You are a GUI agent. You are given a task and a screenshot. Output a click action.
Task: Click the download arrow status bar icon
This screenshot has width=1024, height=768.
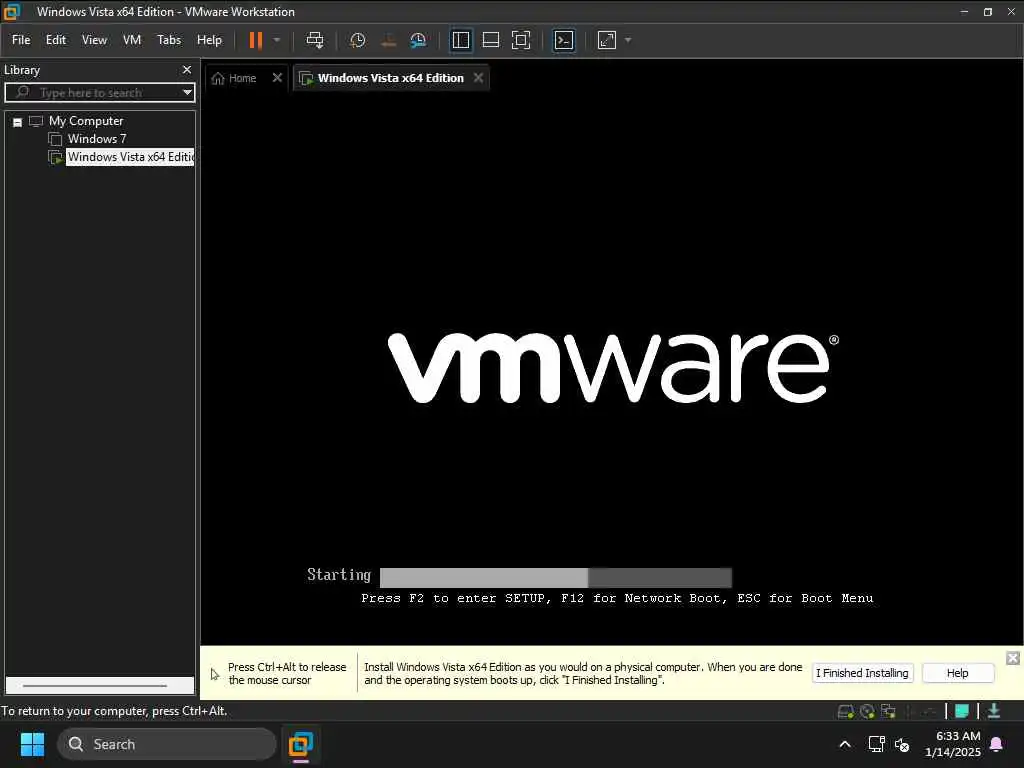point(994,711)
